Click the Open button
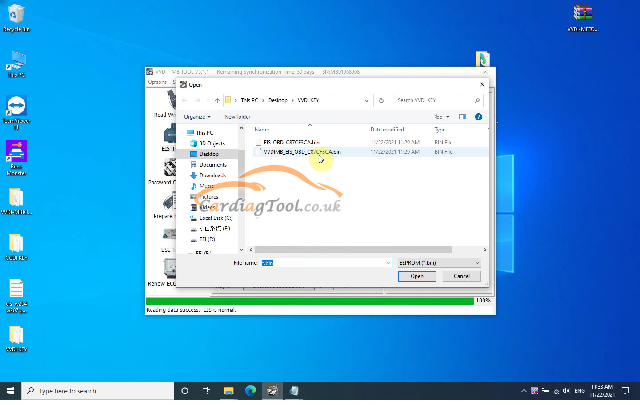The width and height of the screenshot is (640, 405). pyautogui.click(x=417, y=276)
